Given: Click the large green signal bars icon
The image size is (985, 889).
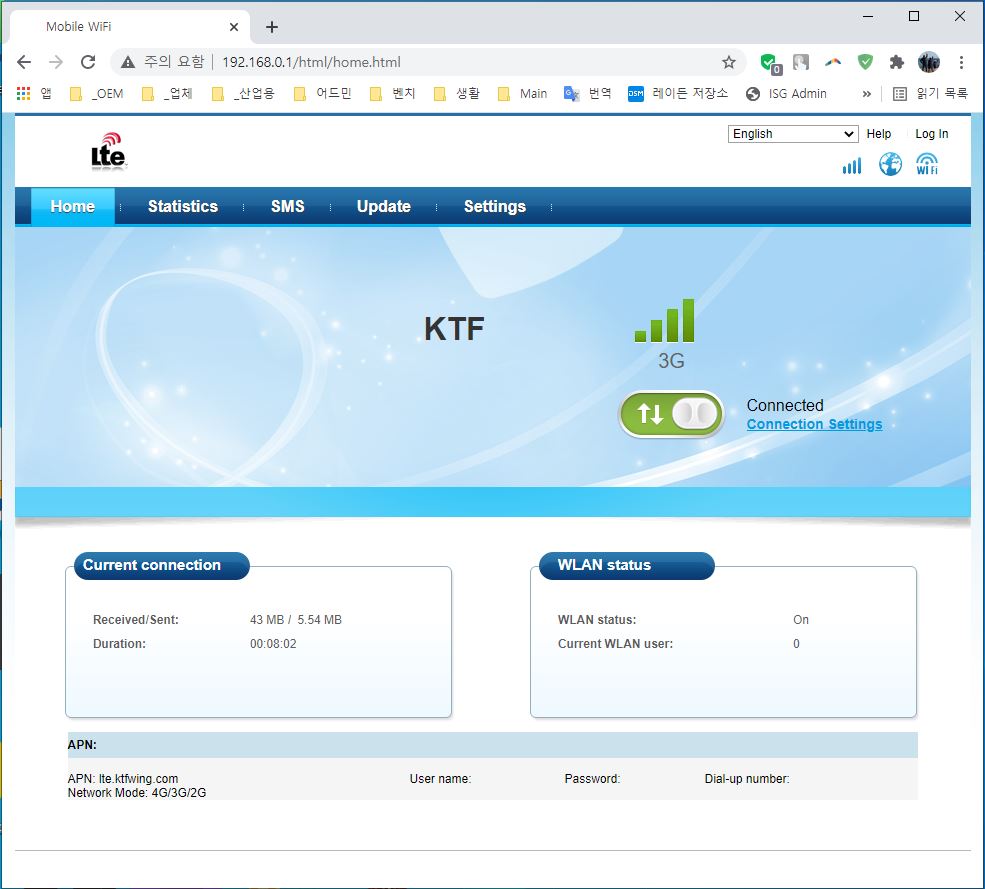Looking at the screenshot, I should point(665,320).
